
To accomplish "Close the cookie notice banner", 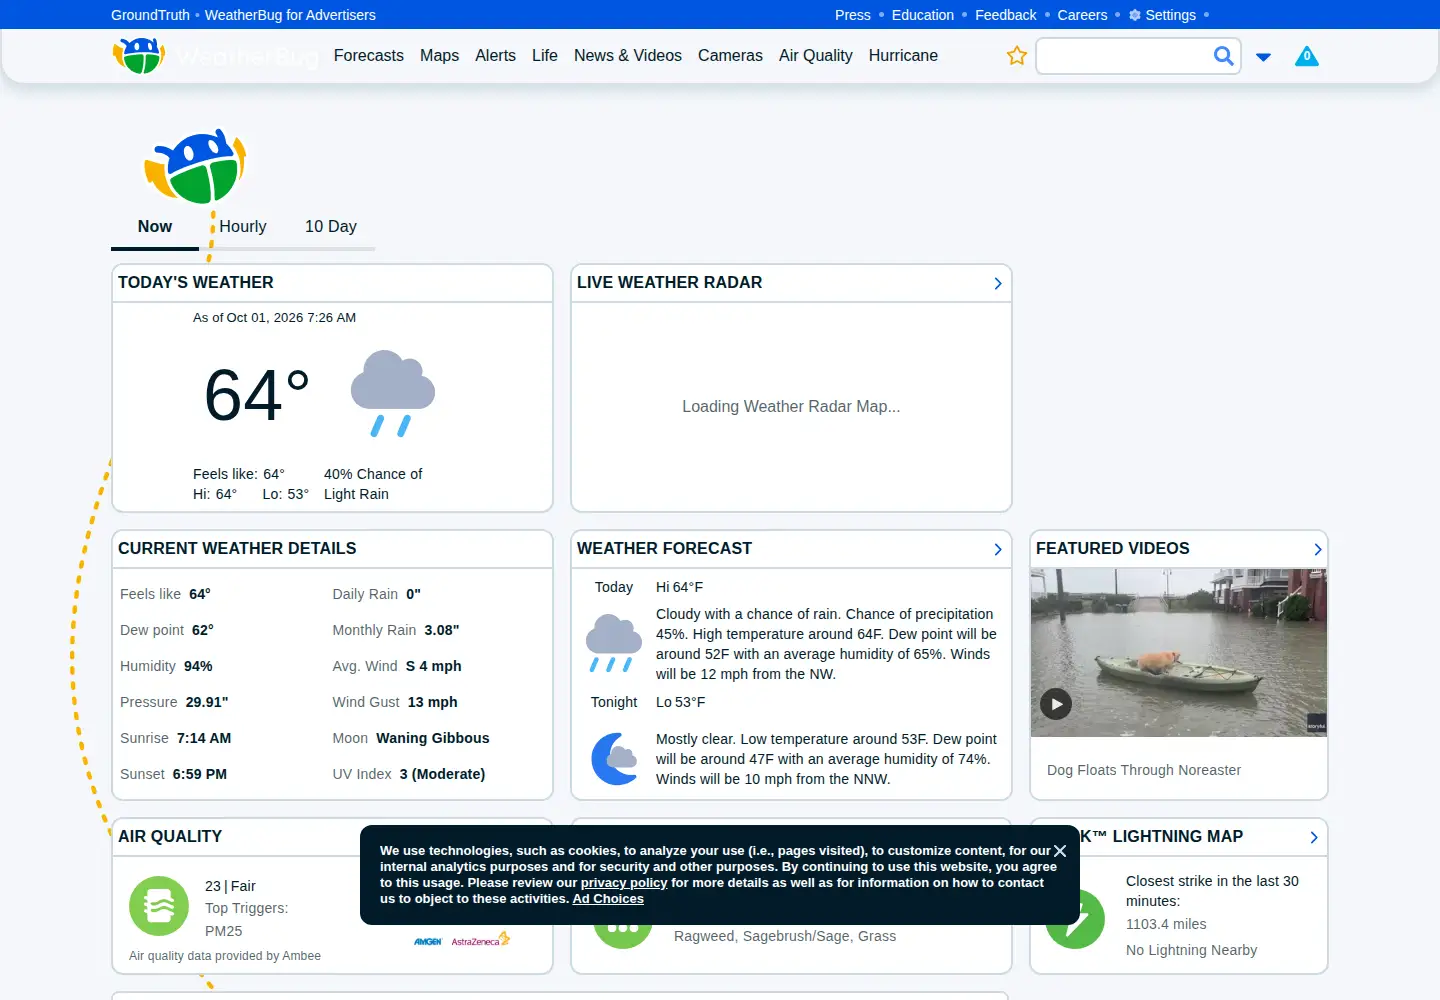I will pos(1060,851).
